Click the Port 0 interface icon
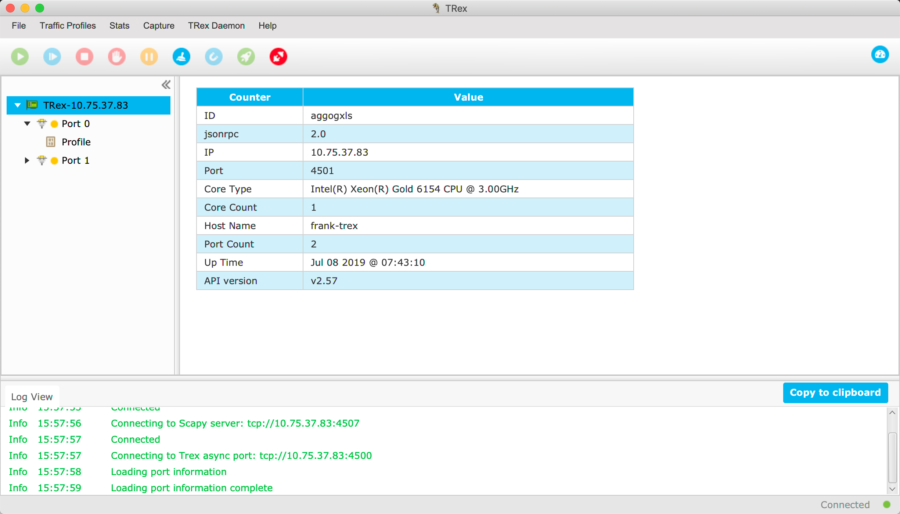900x514 pixels. (42, 123)
